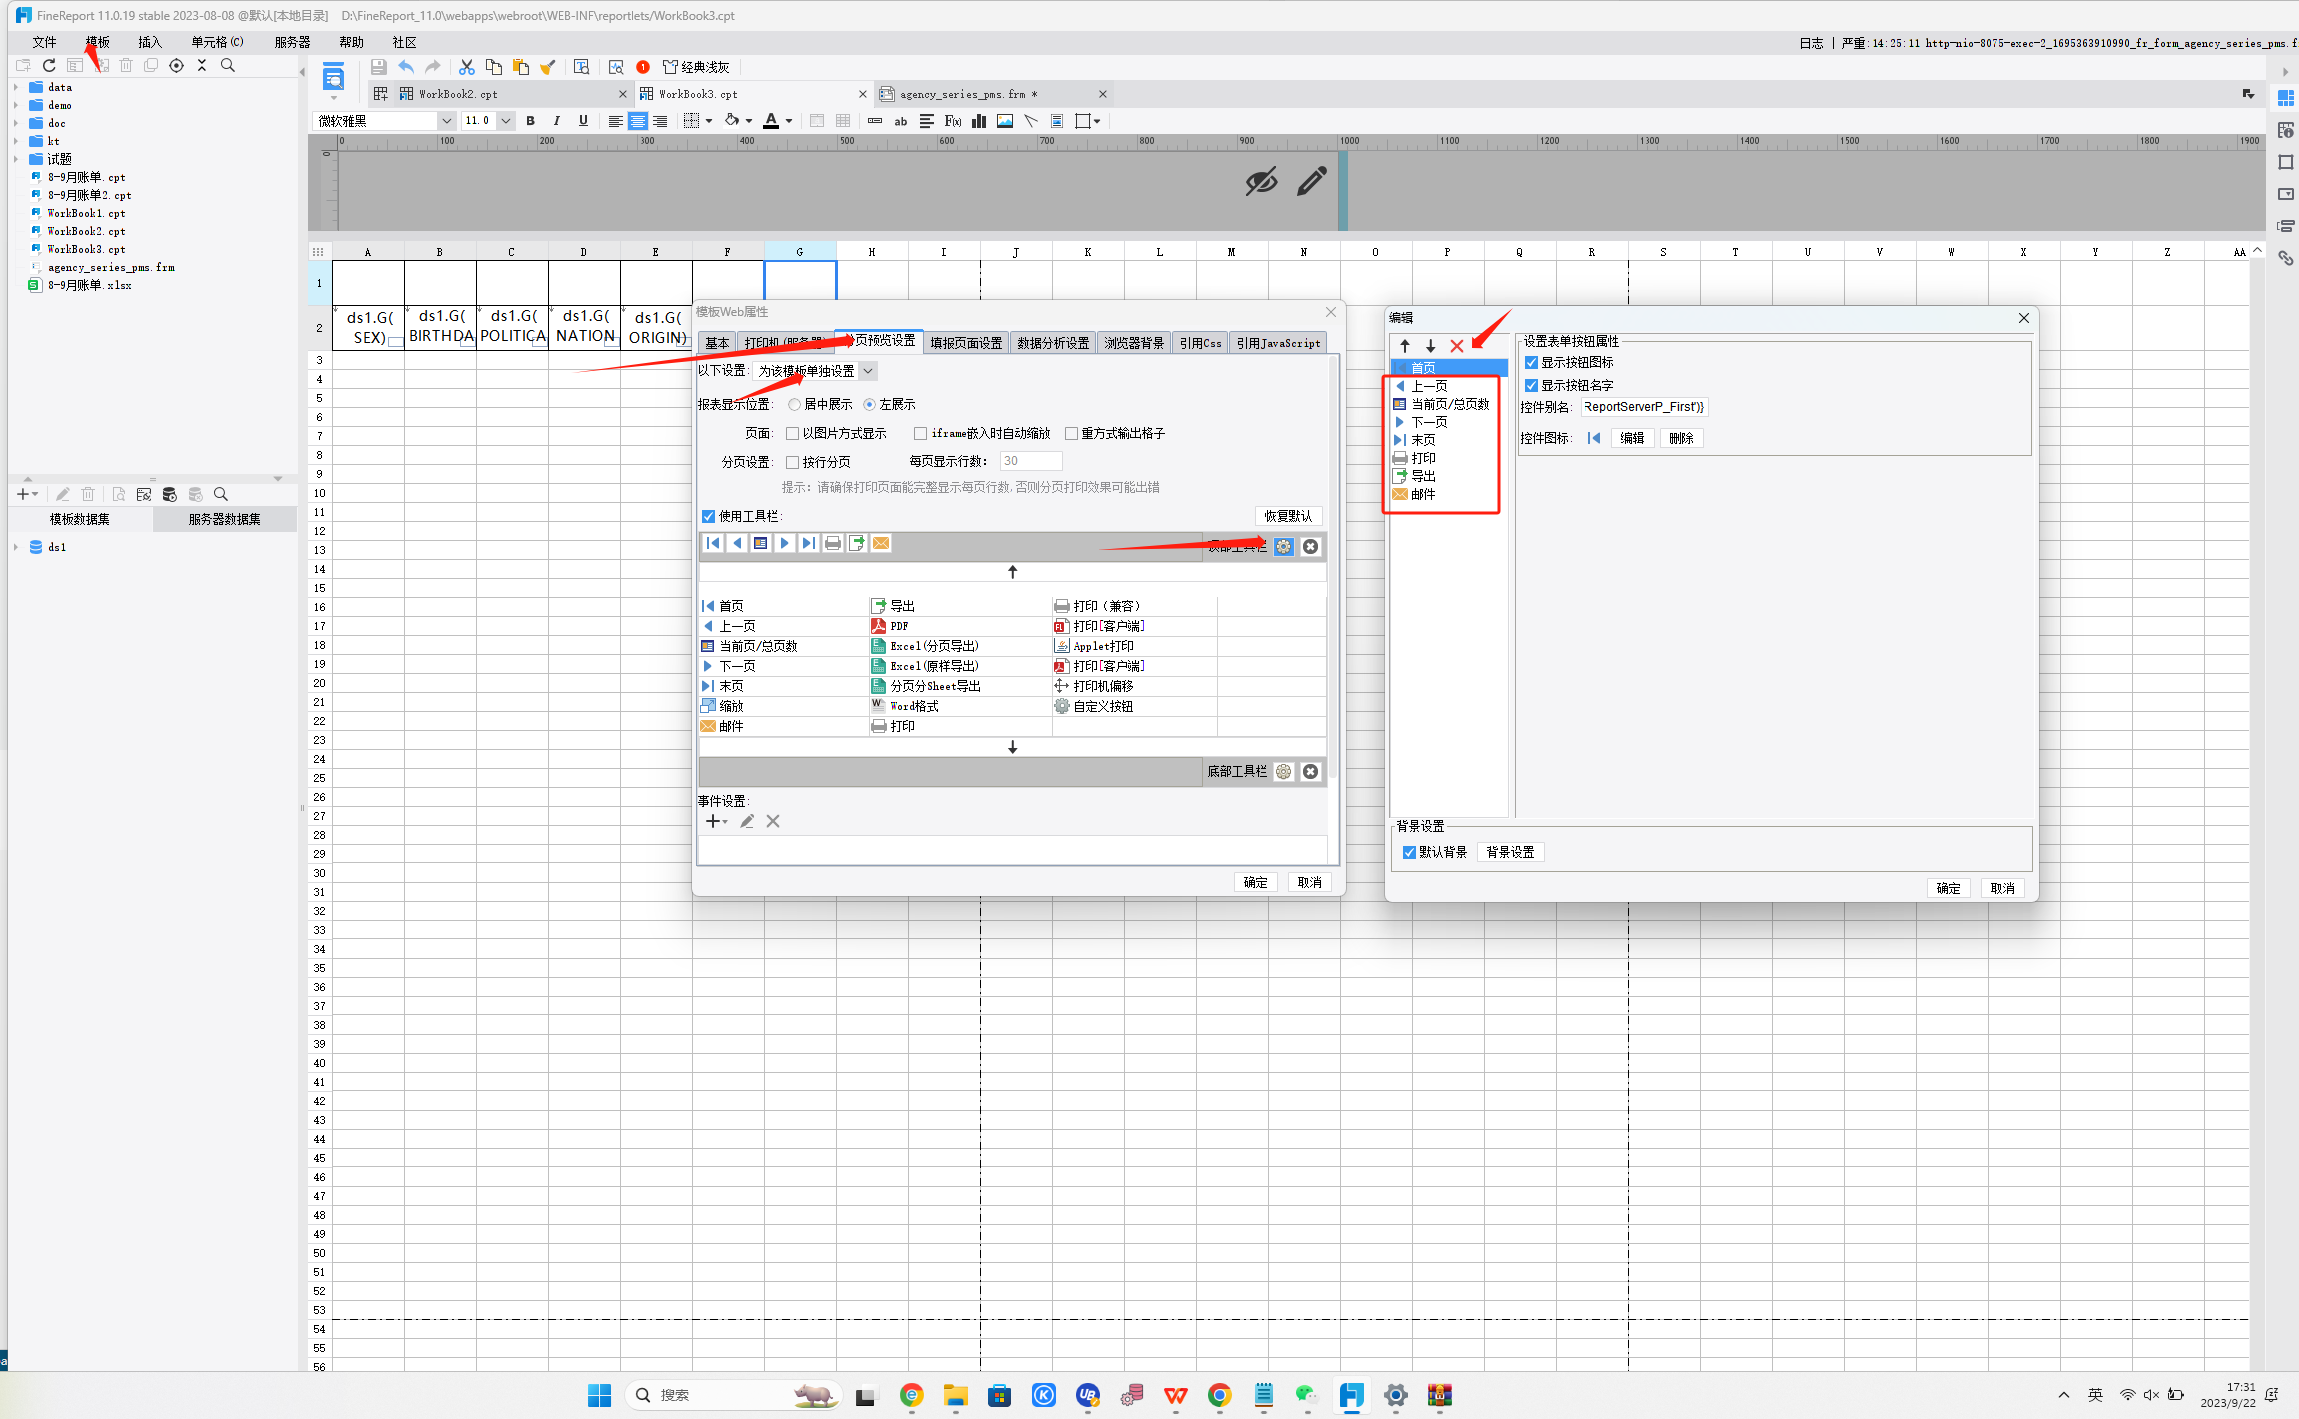Expand the 试题 folder in the file tree

point(16,159)
